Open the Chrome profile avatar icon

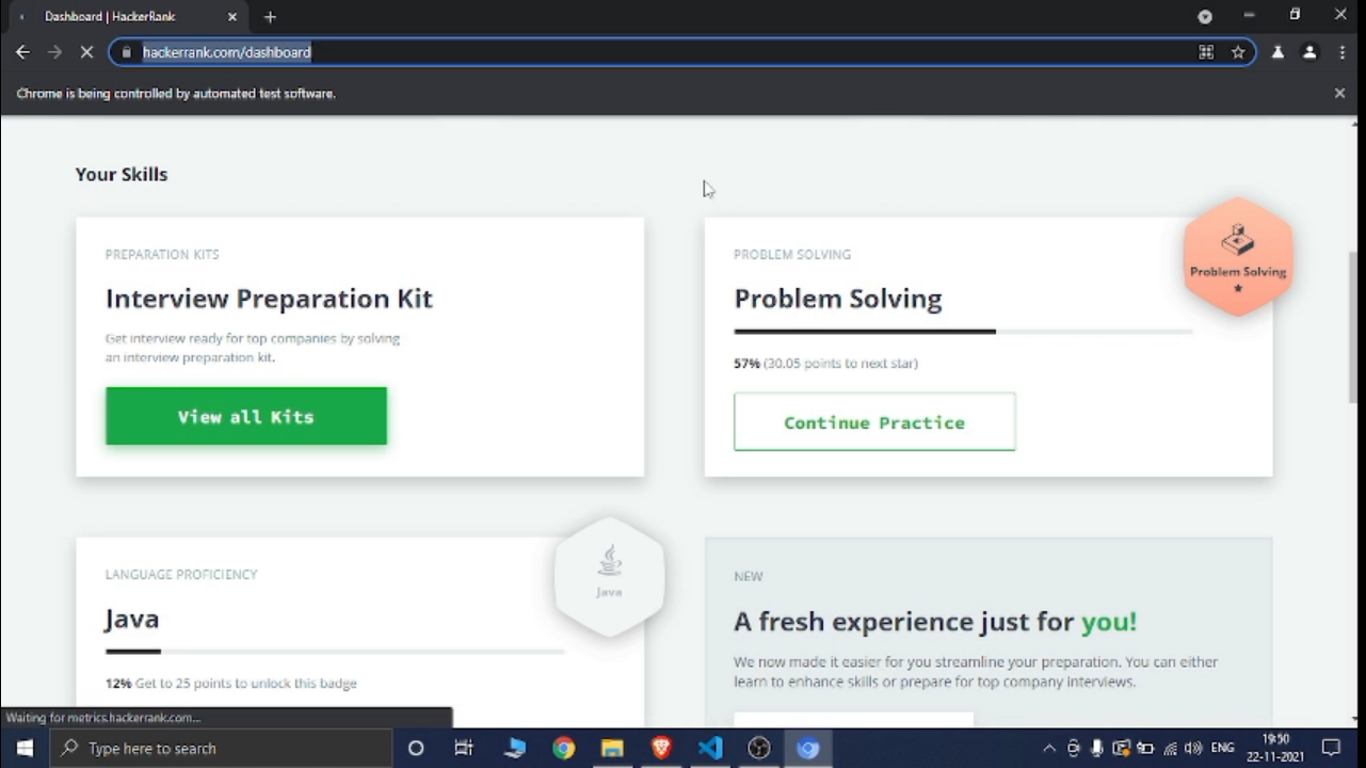pos(1309,52)
